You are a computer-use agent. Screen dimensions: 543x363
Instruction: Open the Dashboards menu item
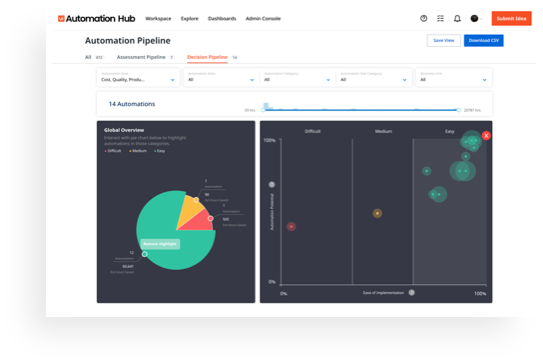[x=222, y=18]
